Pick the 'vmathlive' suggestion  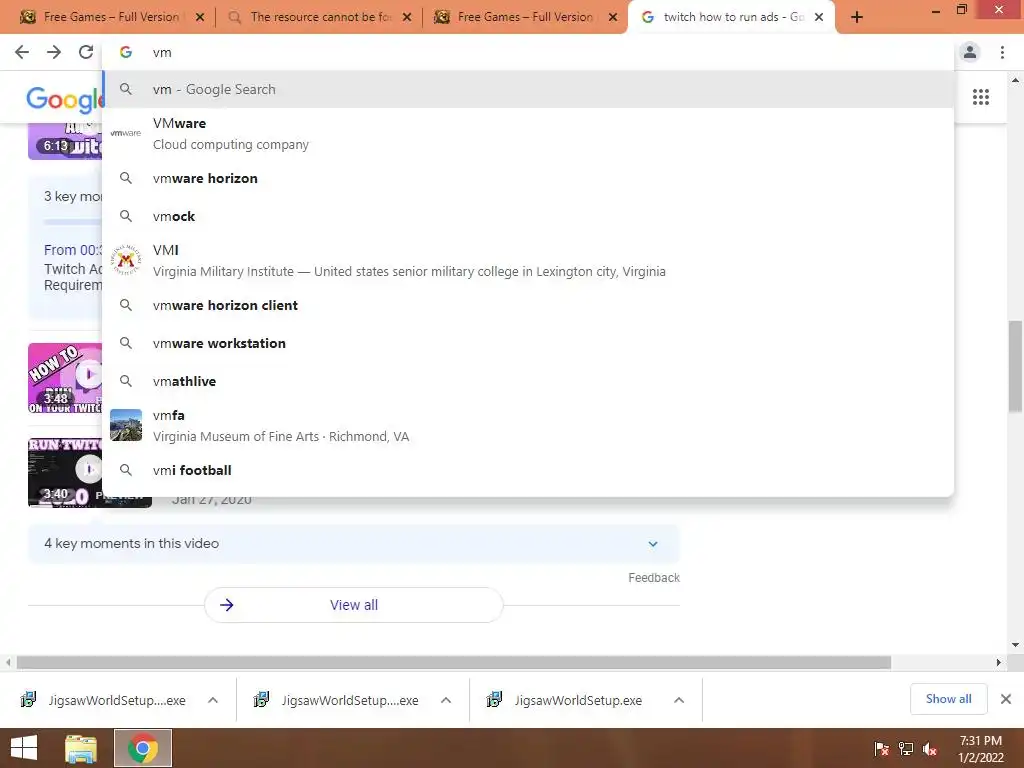[528, 381]
